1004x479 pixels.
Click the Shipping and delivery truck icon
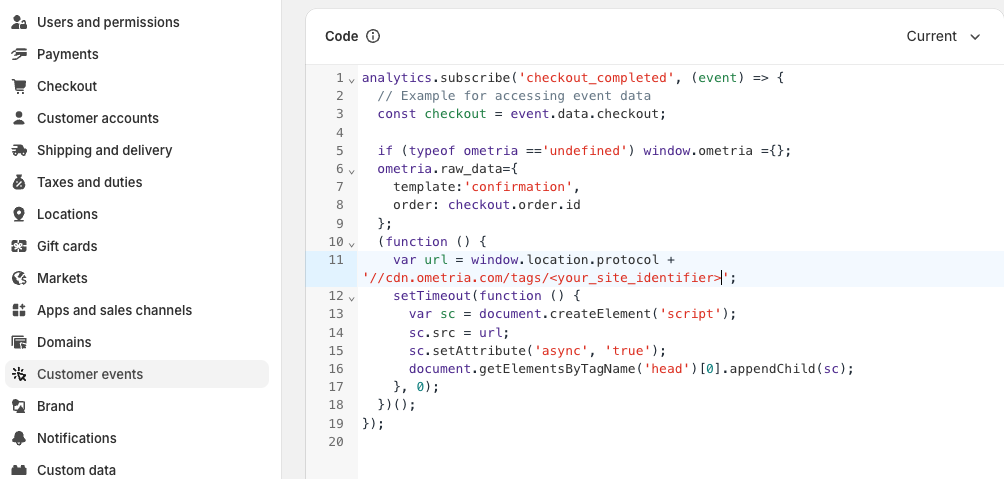click(18, 150)
